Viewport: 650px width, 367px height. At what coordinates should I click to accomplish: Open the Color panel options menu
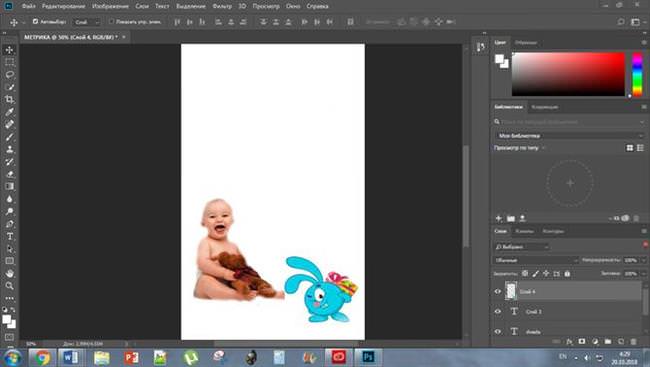click(x=644, y=42)
